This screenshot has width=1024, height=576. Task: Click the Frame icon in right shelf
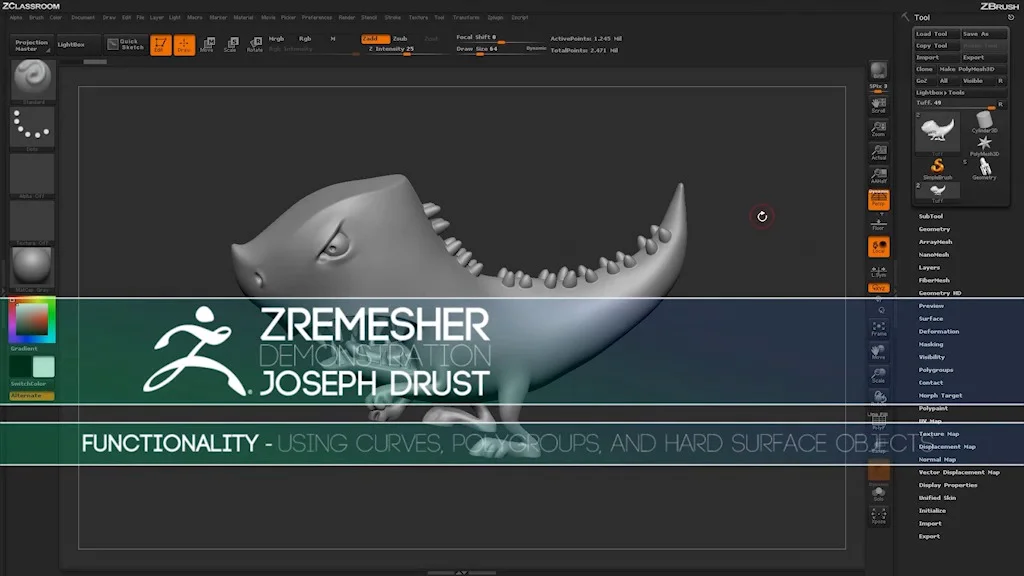(878, 328)
